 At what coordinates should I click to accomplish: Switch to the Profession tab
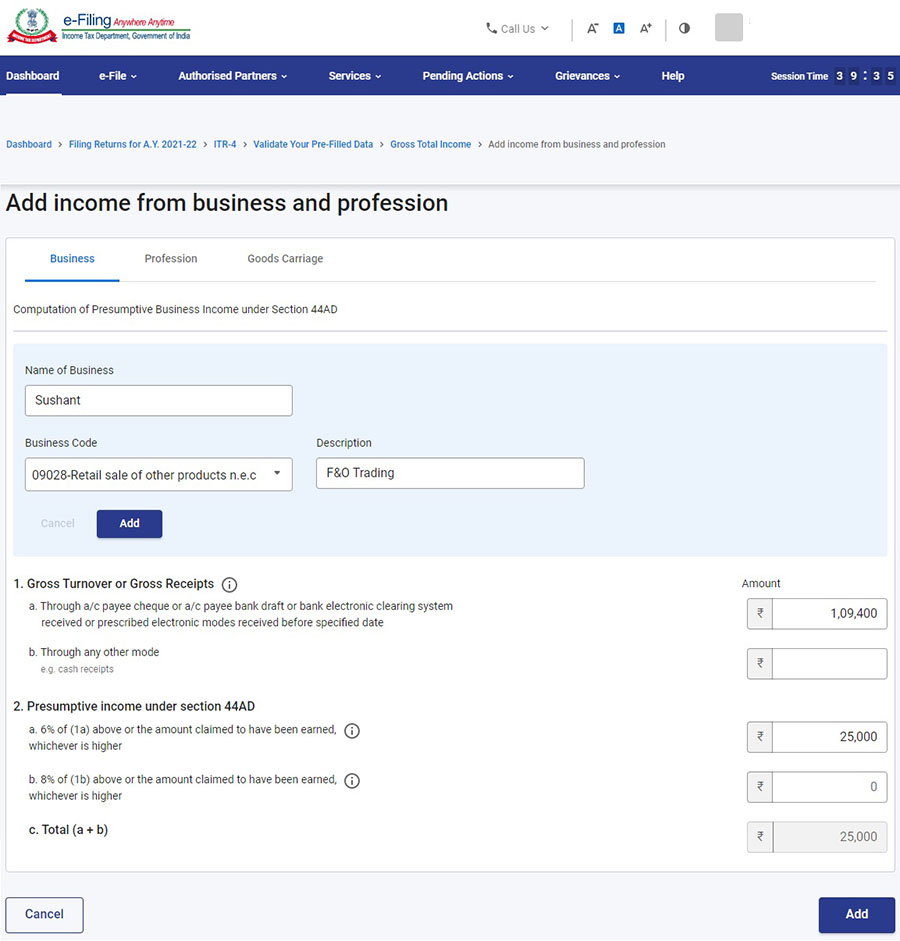(170, 258)
